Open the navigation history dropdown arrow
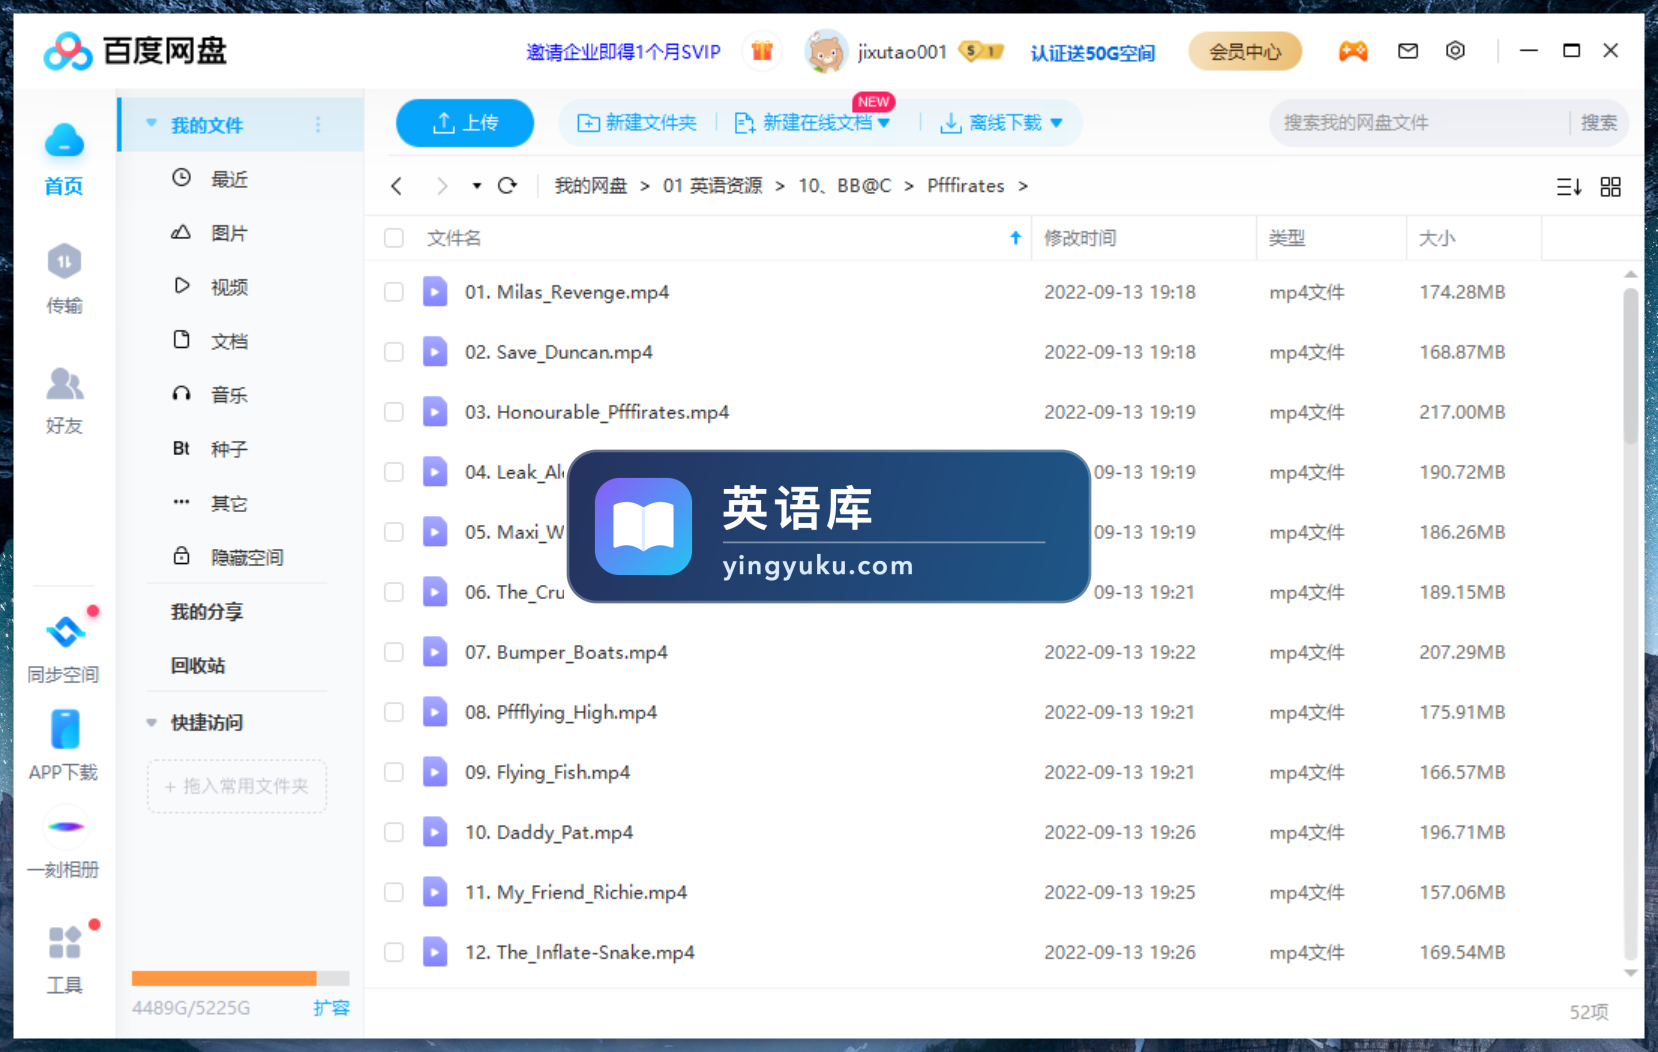Image resolution: width=1658 pixels, height=1052 pixels. pos(477,186)
